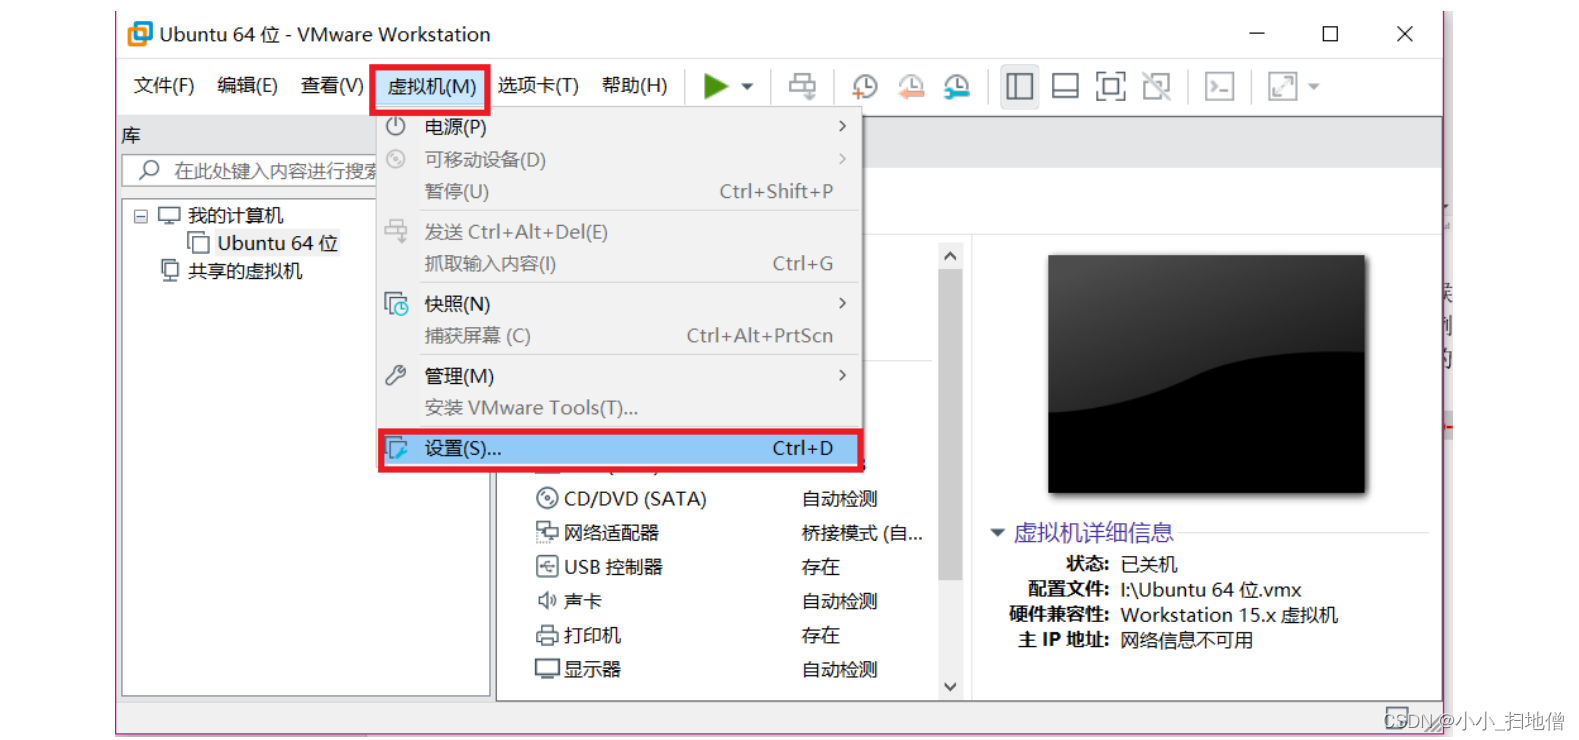Image resolution: width=1579 pixels, height=740 pixels.
Task: Click the search magnifier icon in library
Action: point(150,170)
